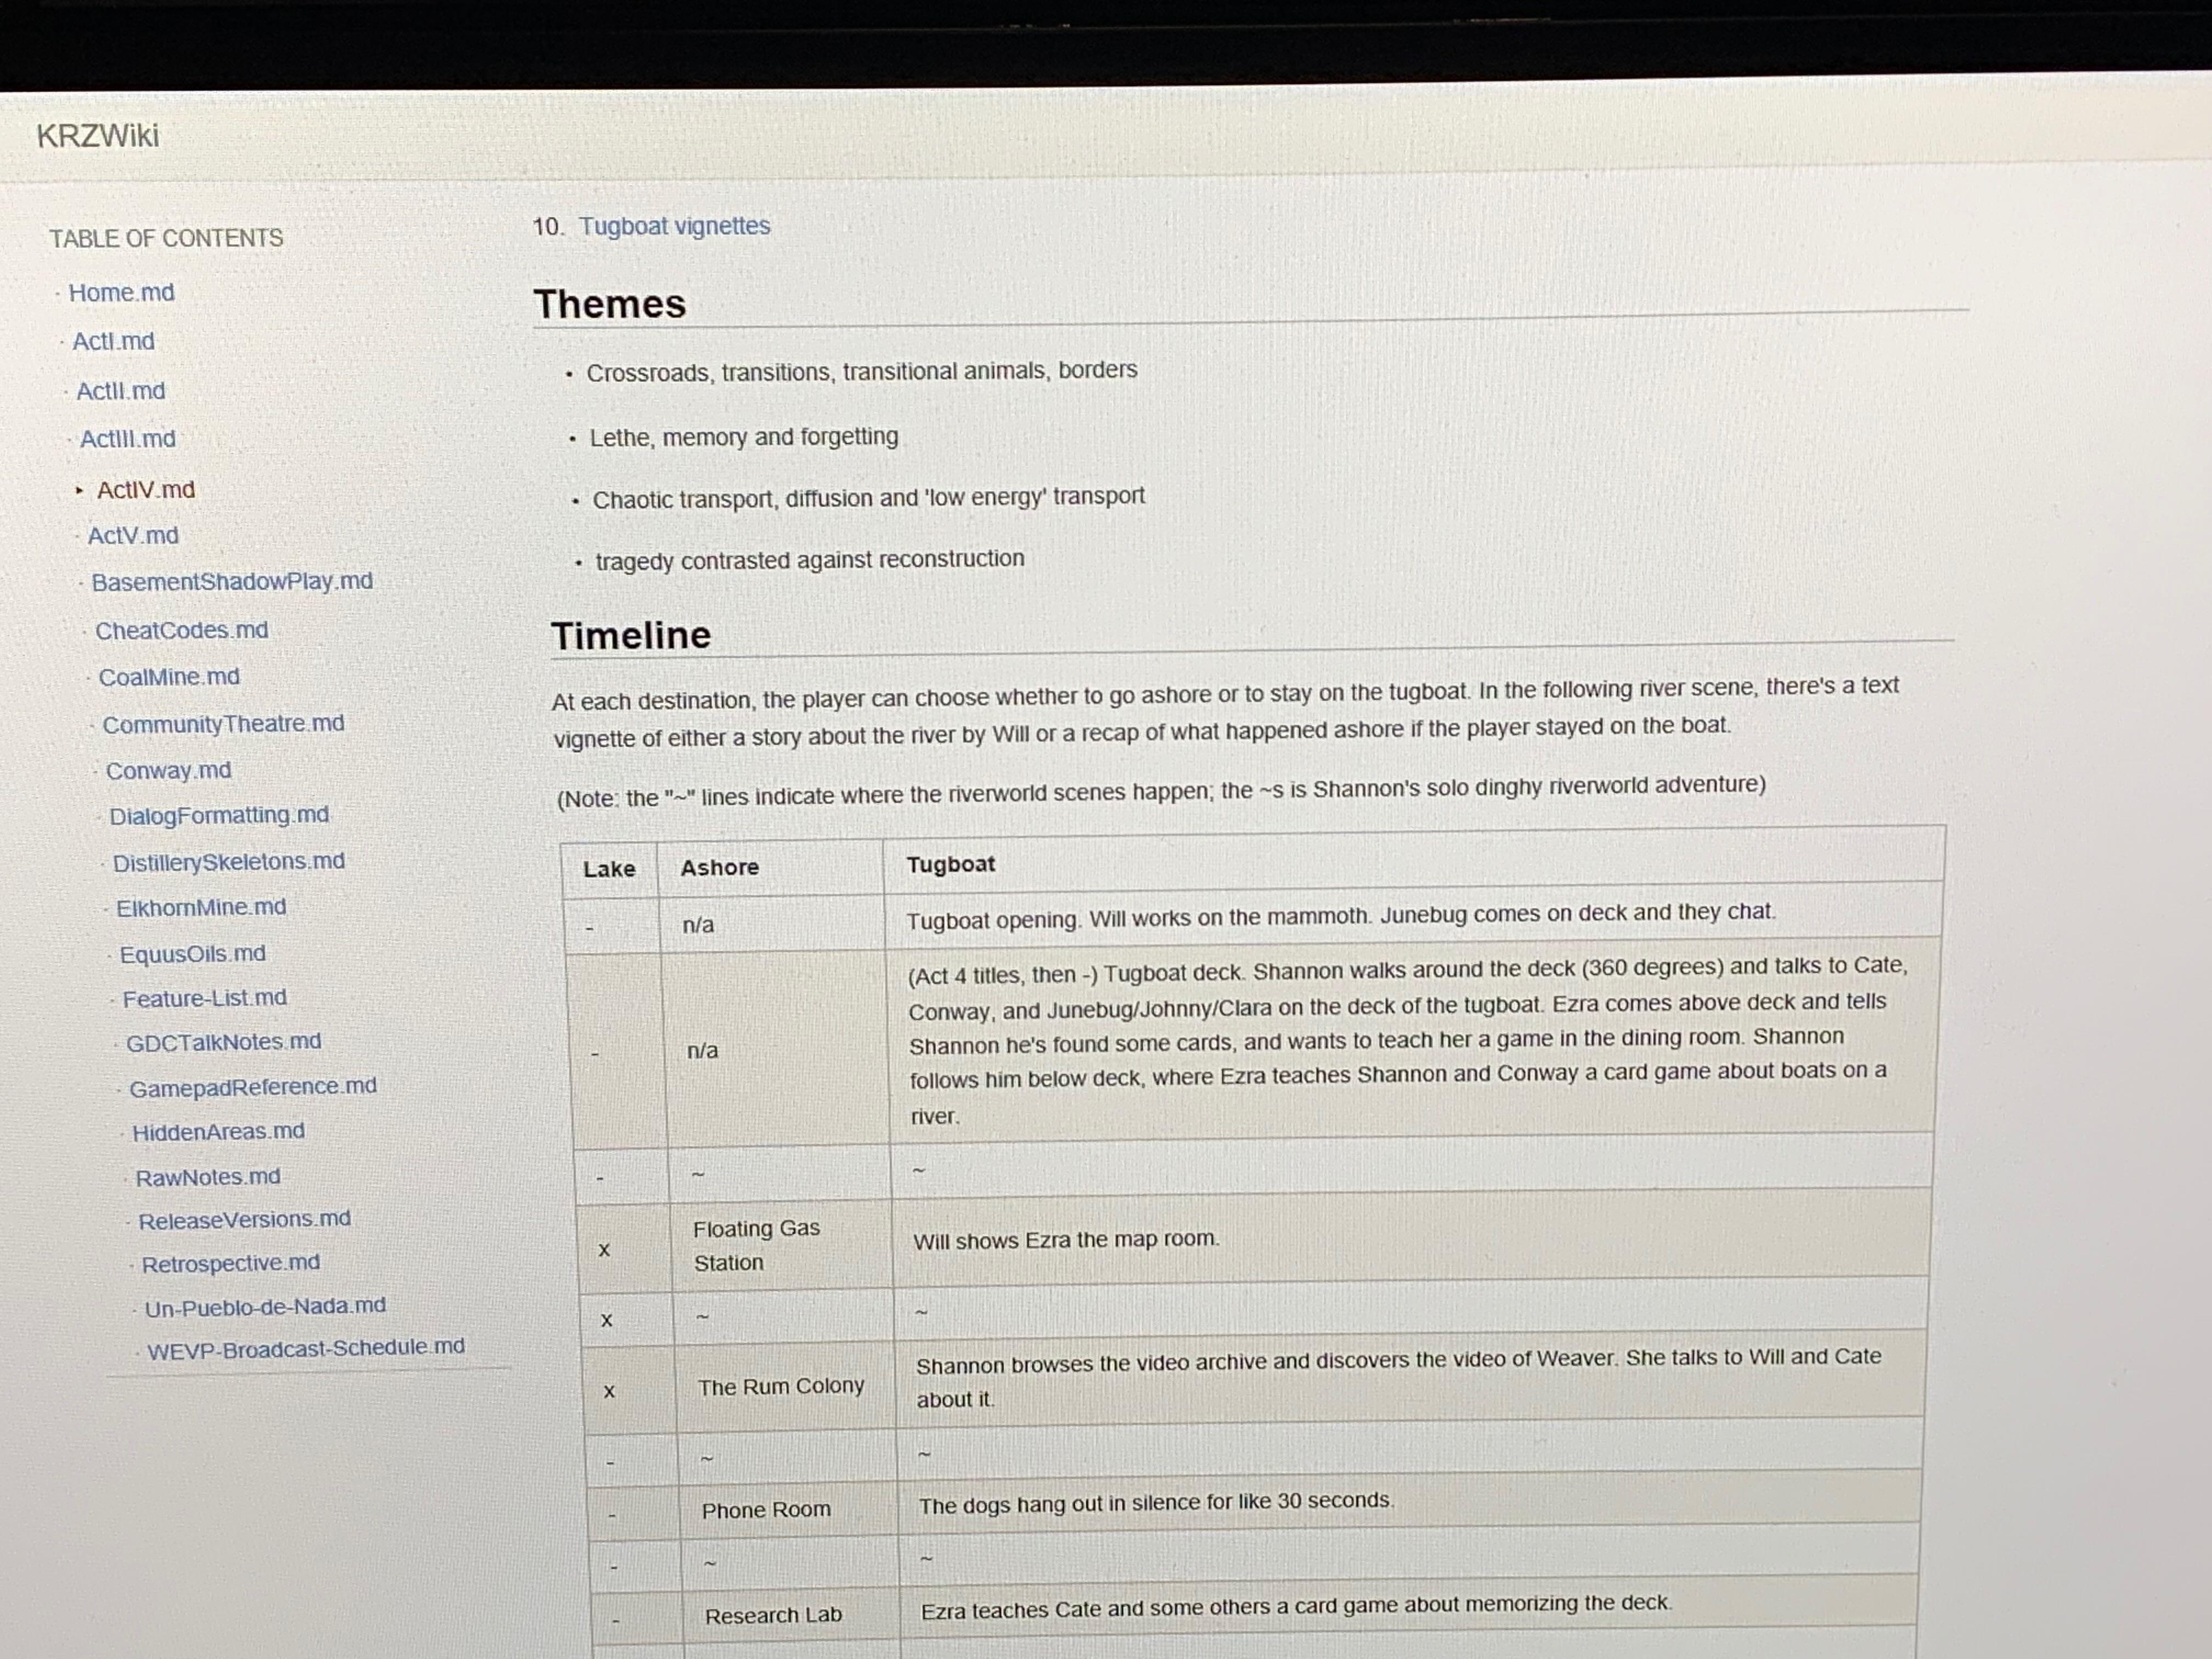Click the KRZWiki site title
Image resolution: width=2212 pixels, height=1659 pixels.
click(x=97, y=135)
